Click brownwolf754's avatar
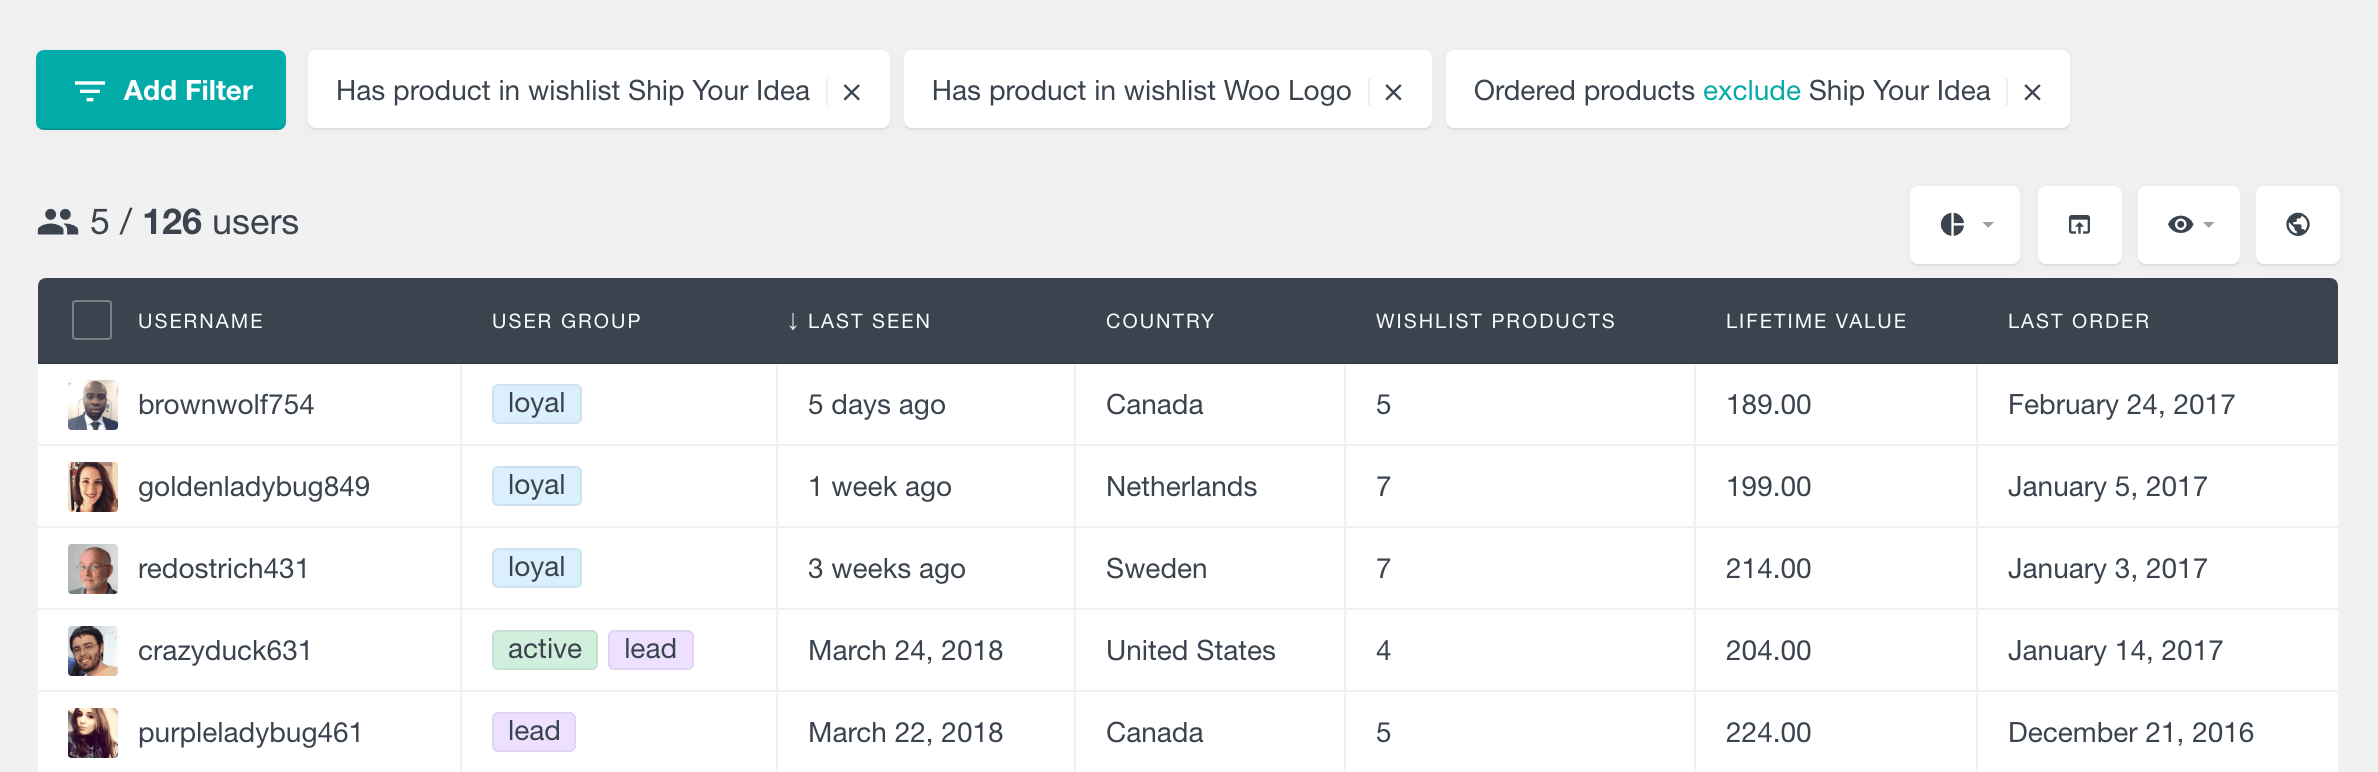 click(x=93, y=405)
